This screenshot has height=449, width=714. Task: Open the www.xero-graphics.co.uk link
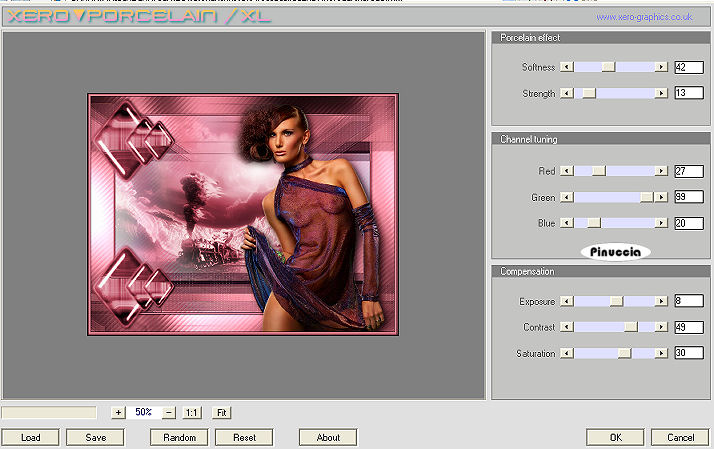pos(644,17)
